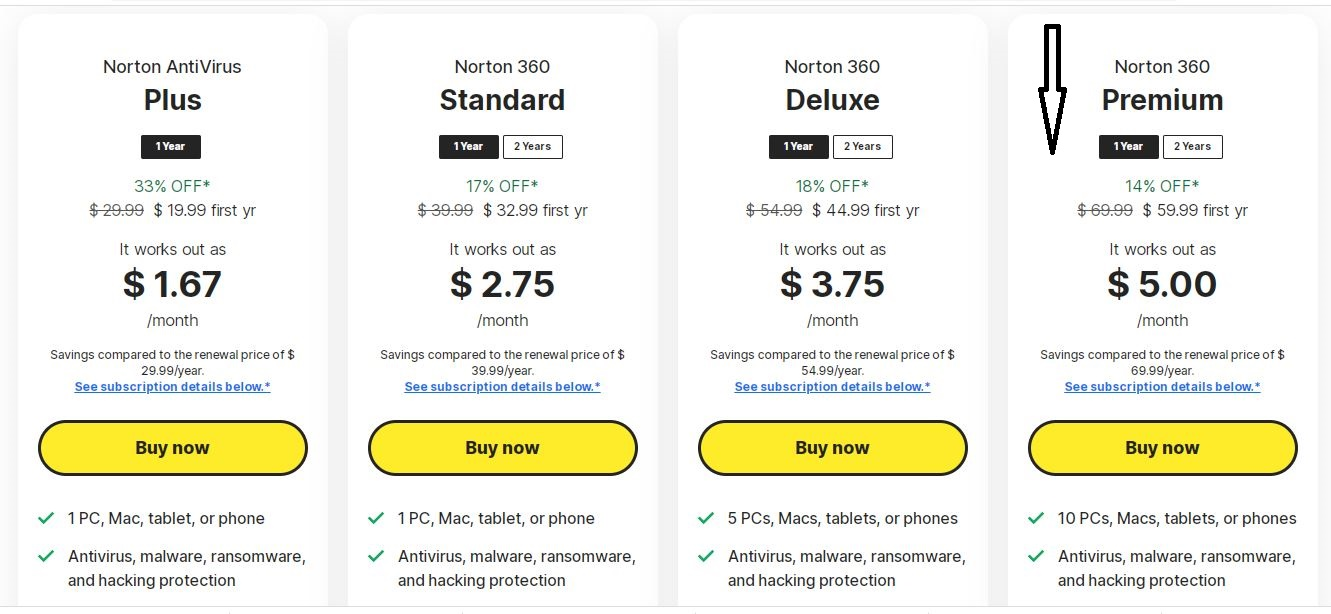Open subscription details link under Standard plan
Screen dimensions: 1331x614
click(x=503, y=387)
